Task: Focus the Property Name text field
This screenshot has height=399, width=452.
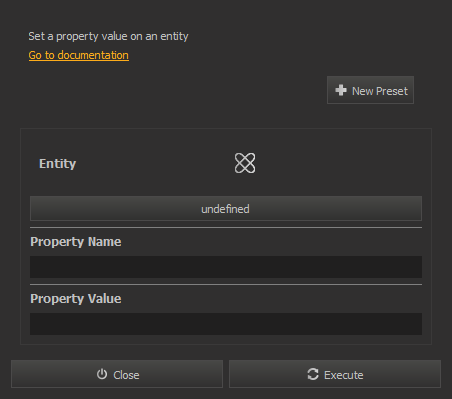Action: pos(226,267)
